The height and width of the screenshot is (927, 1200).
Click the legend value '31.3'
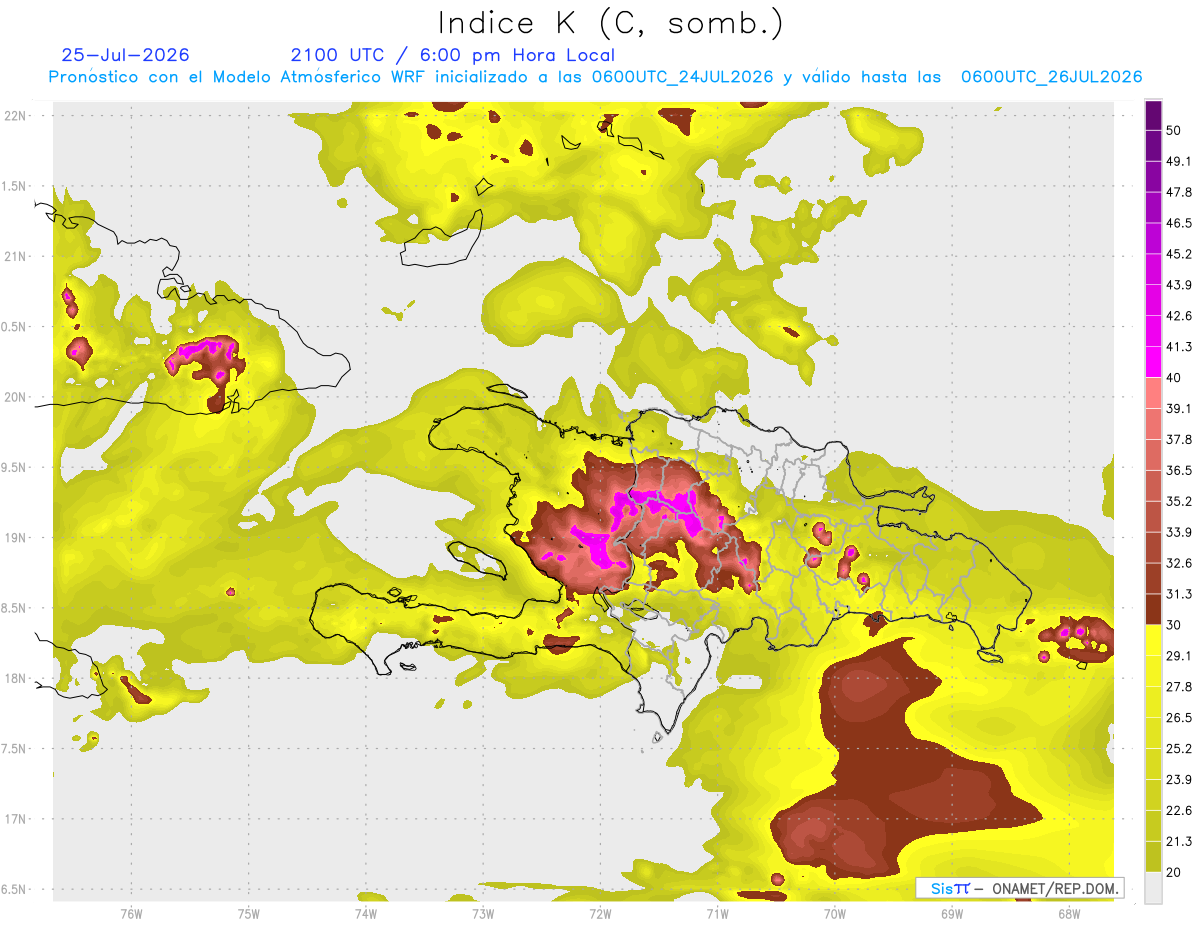coord(1179,594)
